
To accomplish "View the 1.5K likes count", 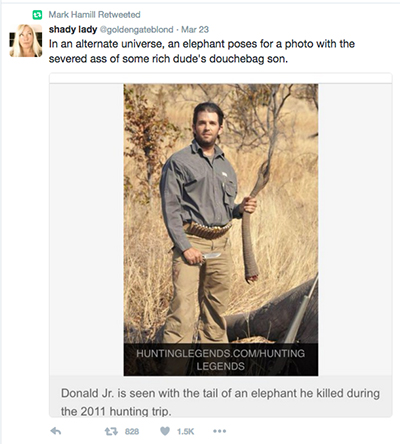I will (x=185, y=432).
